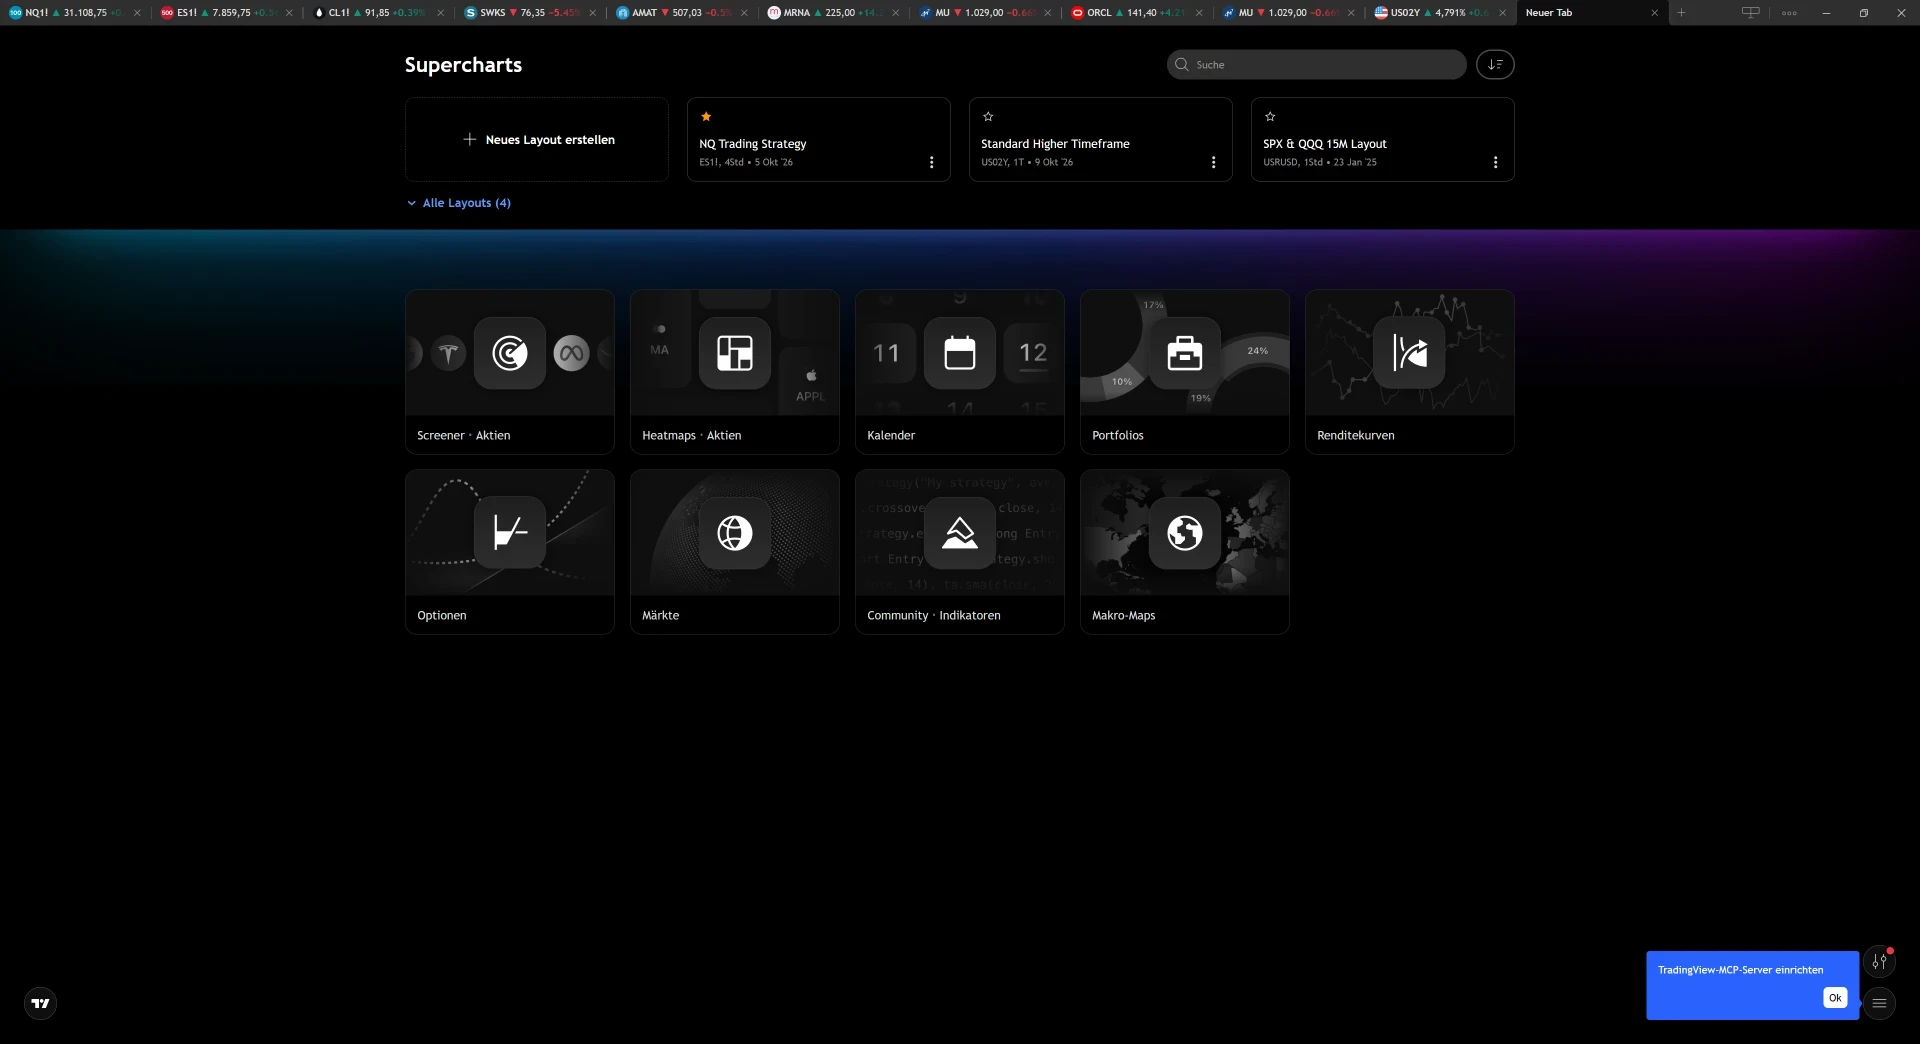Open NQ Trading Strategy three-dot menu

932,162
